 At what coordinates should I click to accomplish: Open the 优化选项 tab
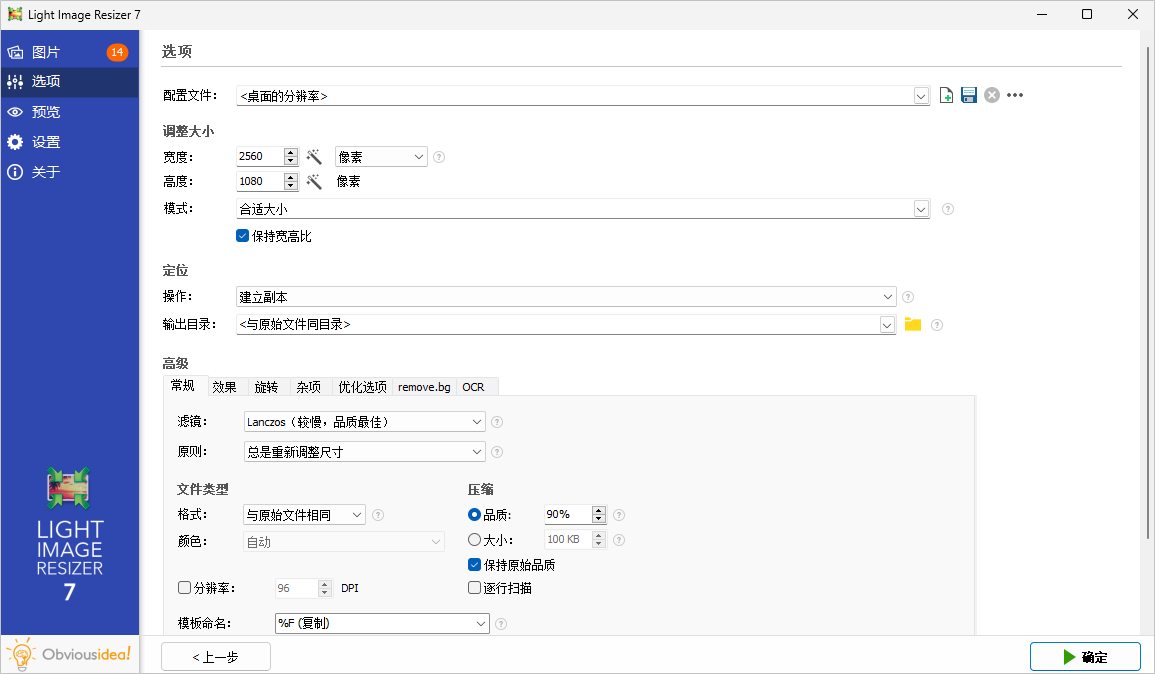(362, 387)
